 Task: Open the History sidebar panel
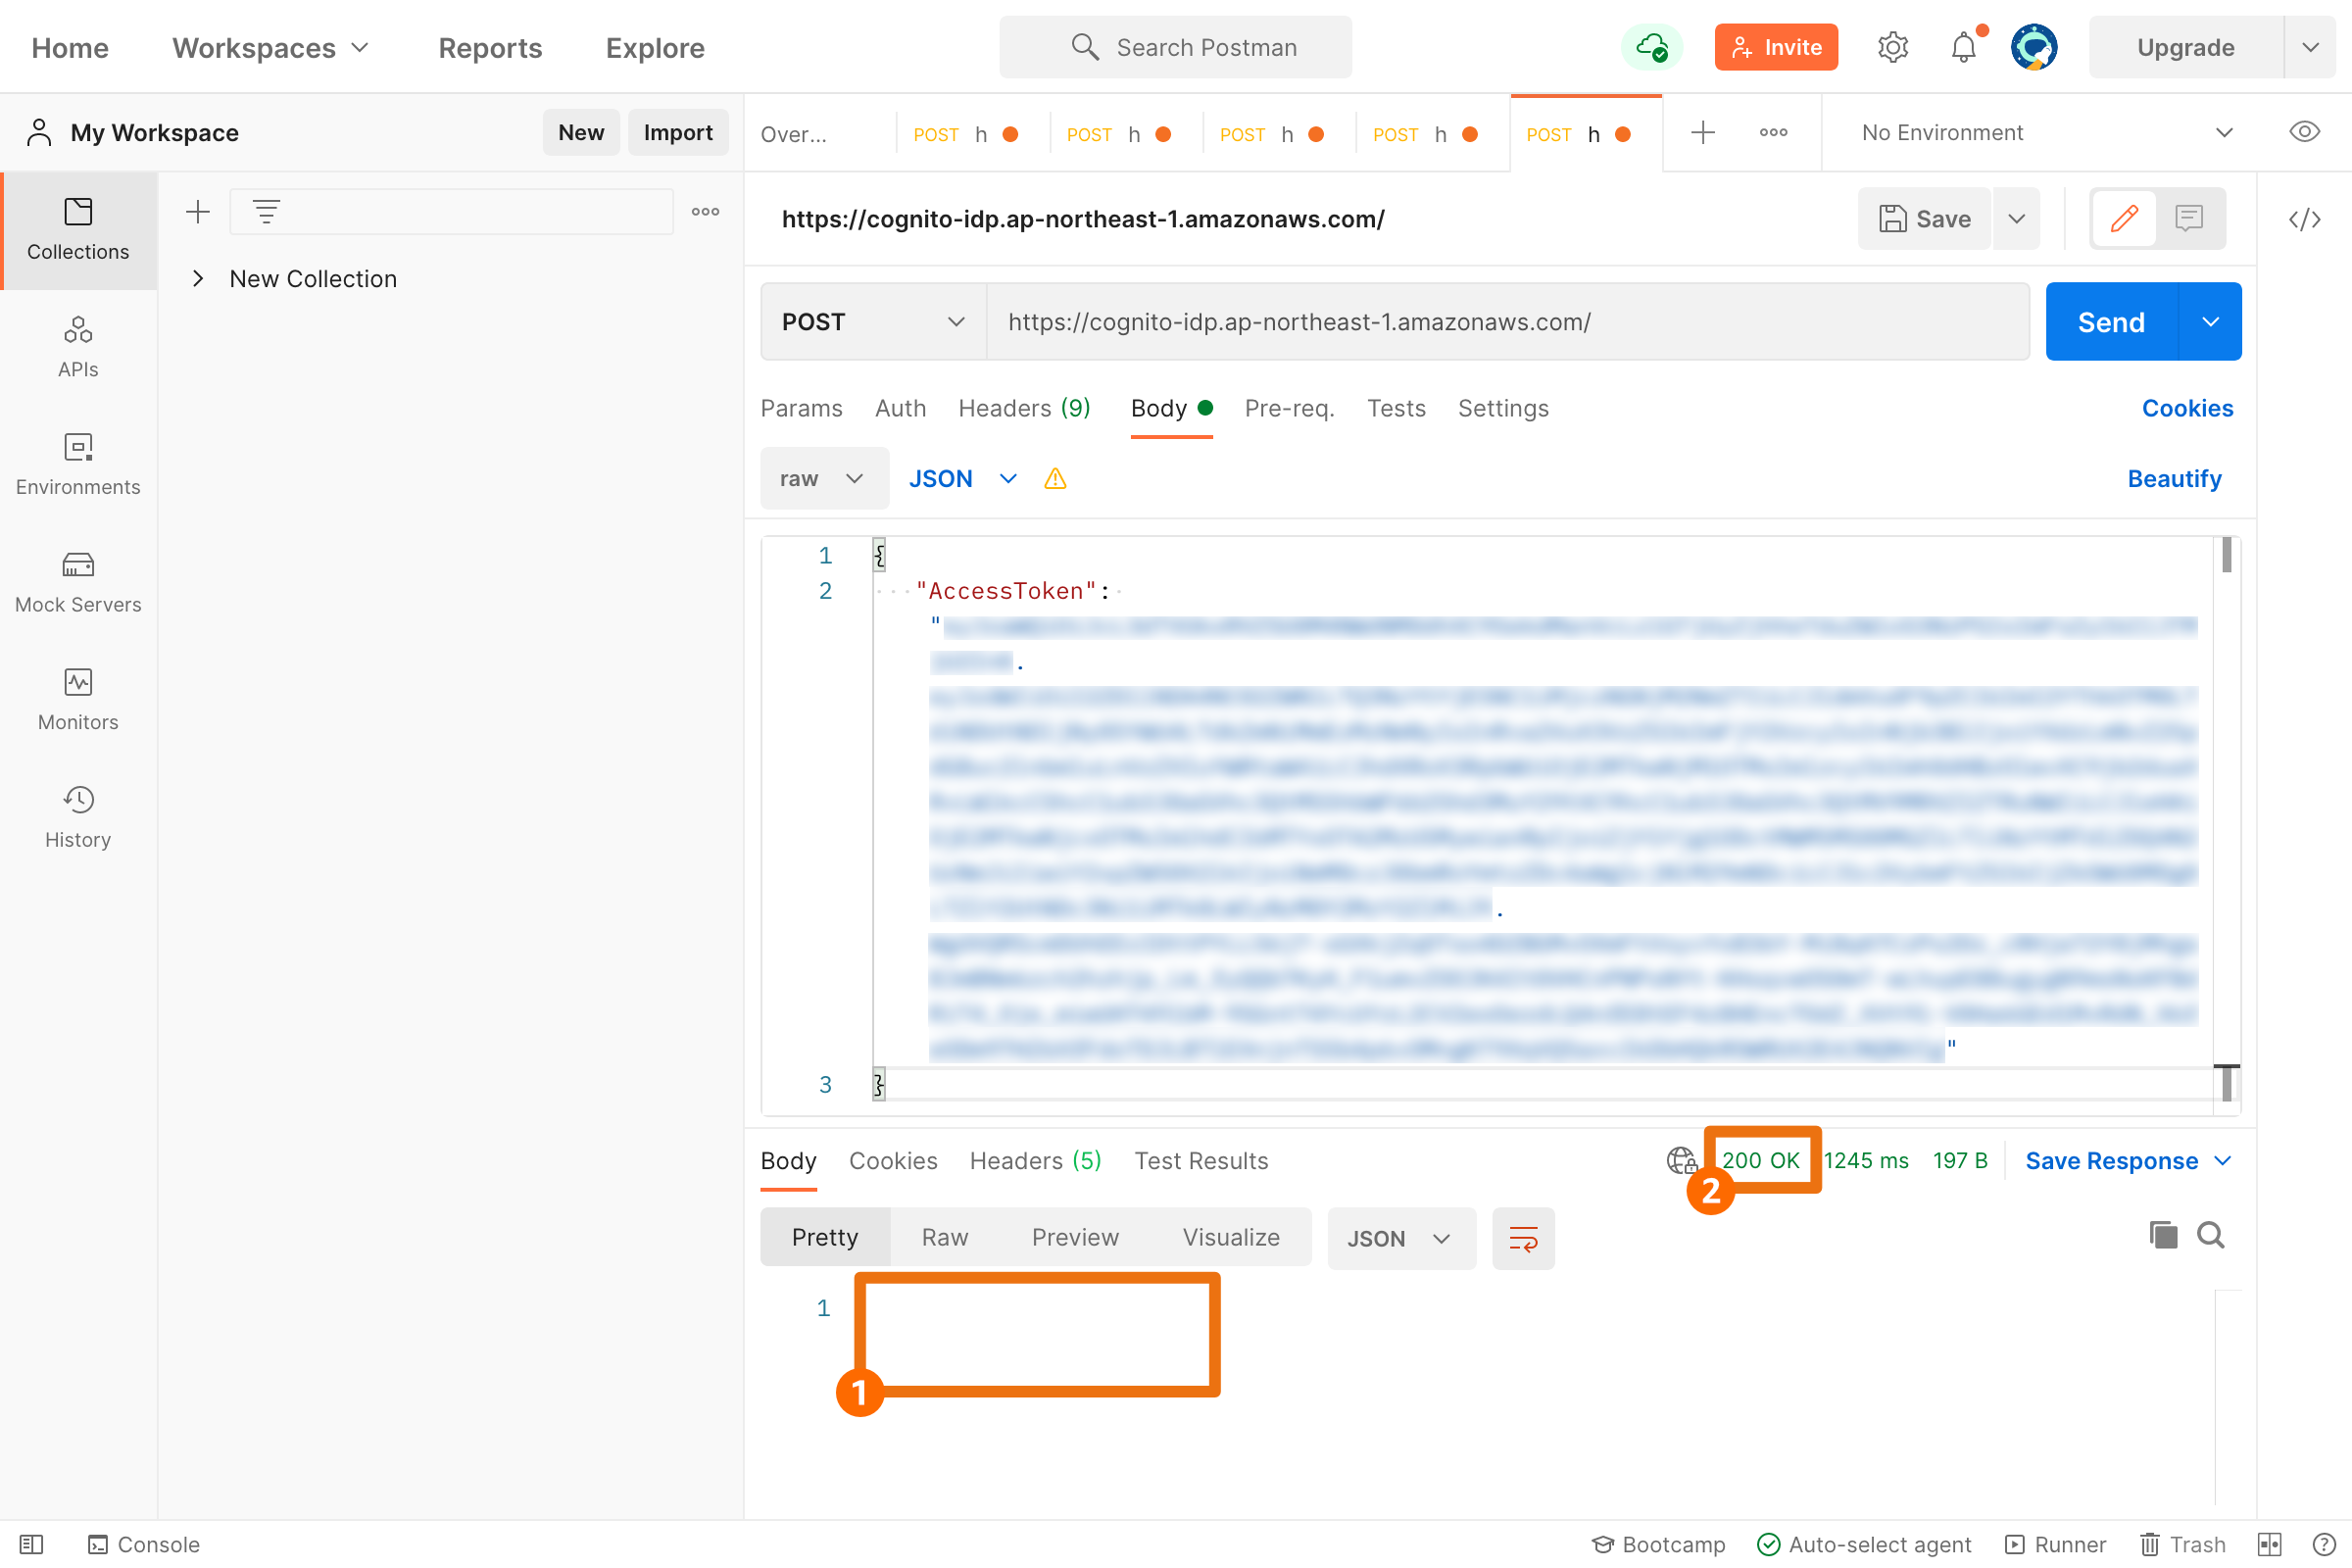pyautogui.click(x=78, y=818)
